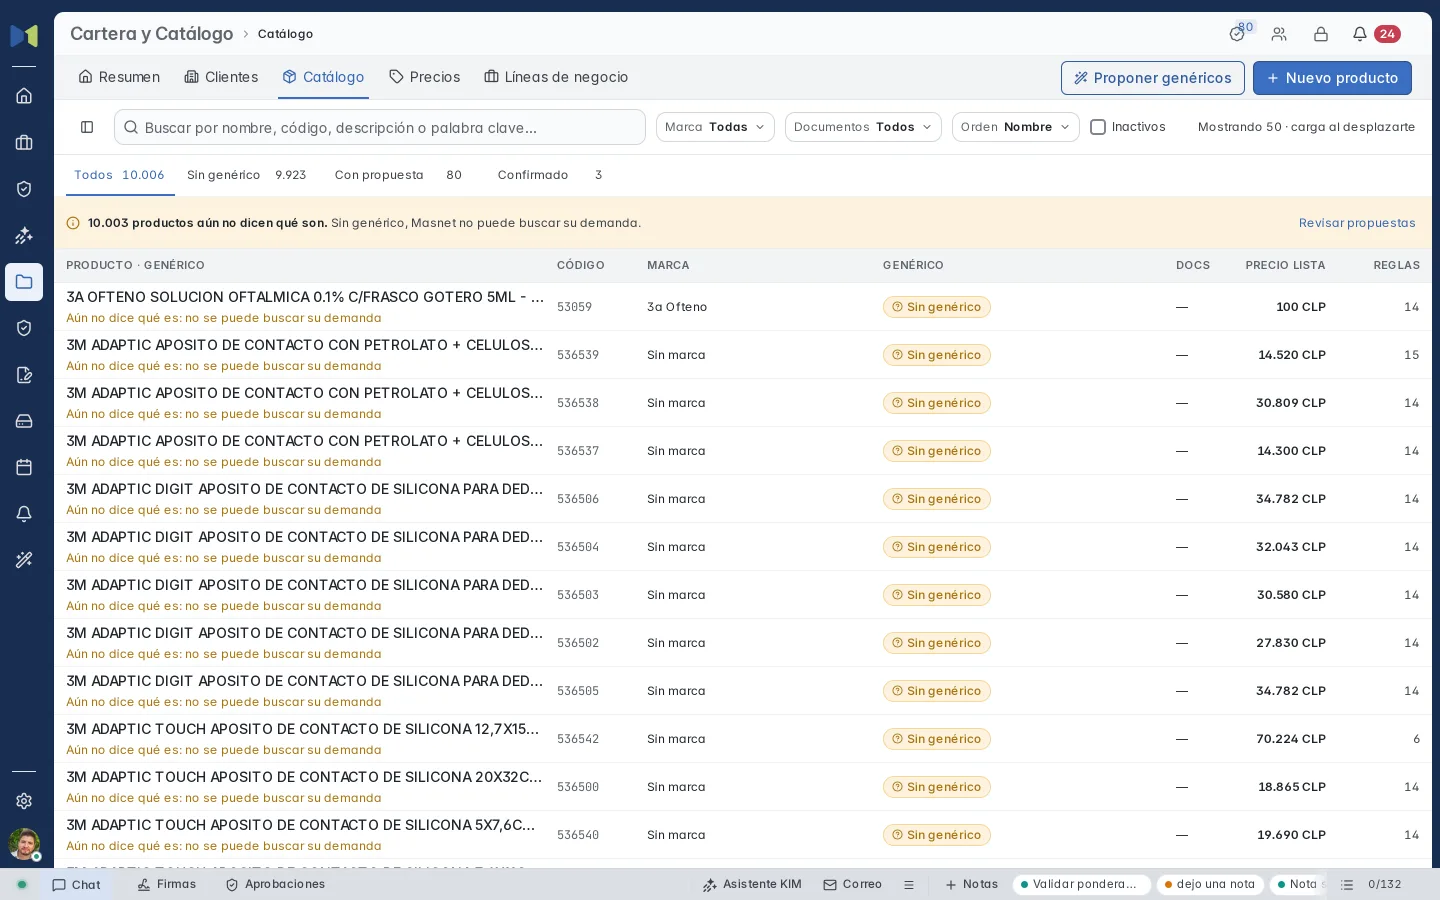This screenshot has height=900, width=1440.
Task: Open the calendar icon in left sidebar
Action: 24,467
